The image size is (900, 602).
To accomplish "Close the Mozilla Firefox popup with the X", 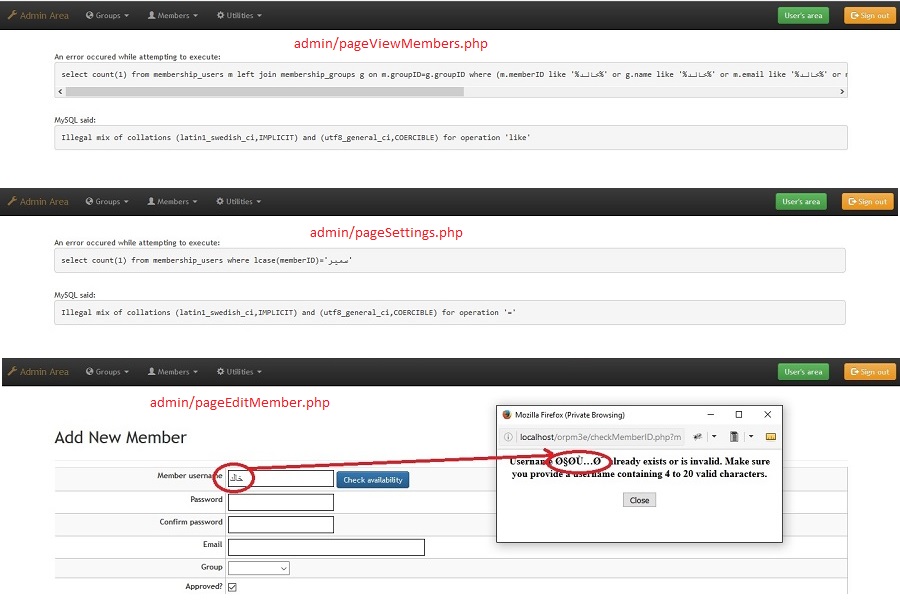I will (767, 414).
